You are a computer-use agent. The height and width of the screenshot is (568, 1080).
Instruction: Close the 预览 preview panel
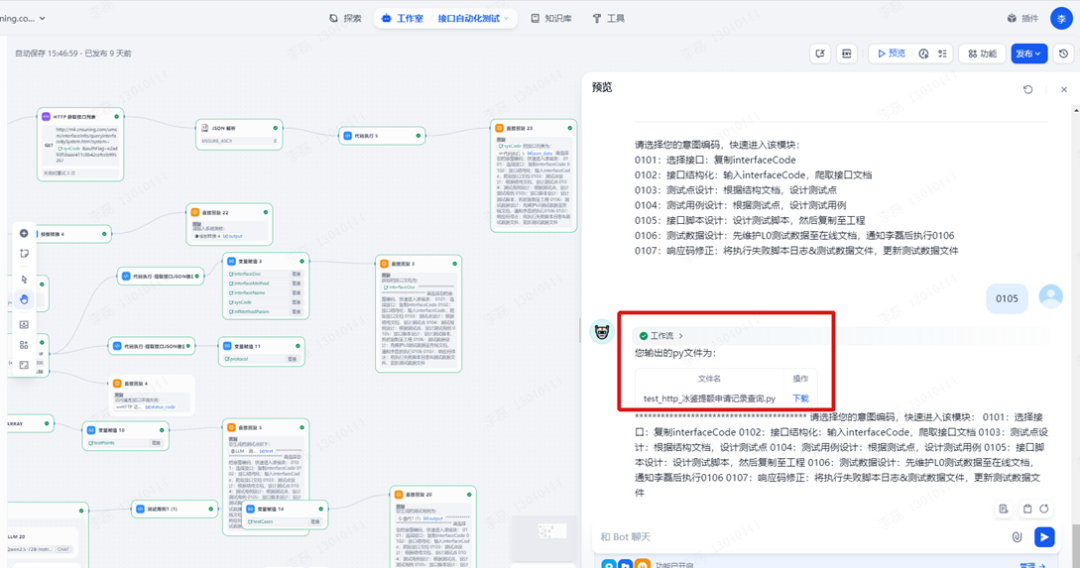click(x=1063, y=90)
